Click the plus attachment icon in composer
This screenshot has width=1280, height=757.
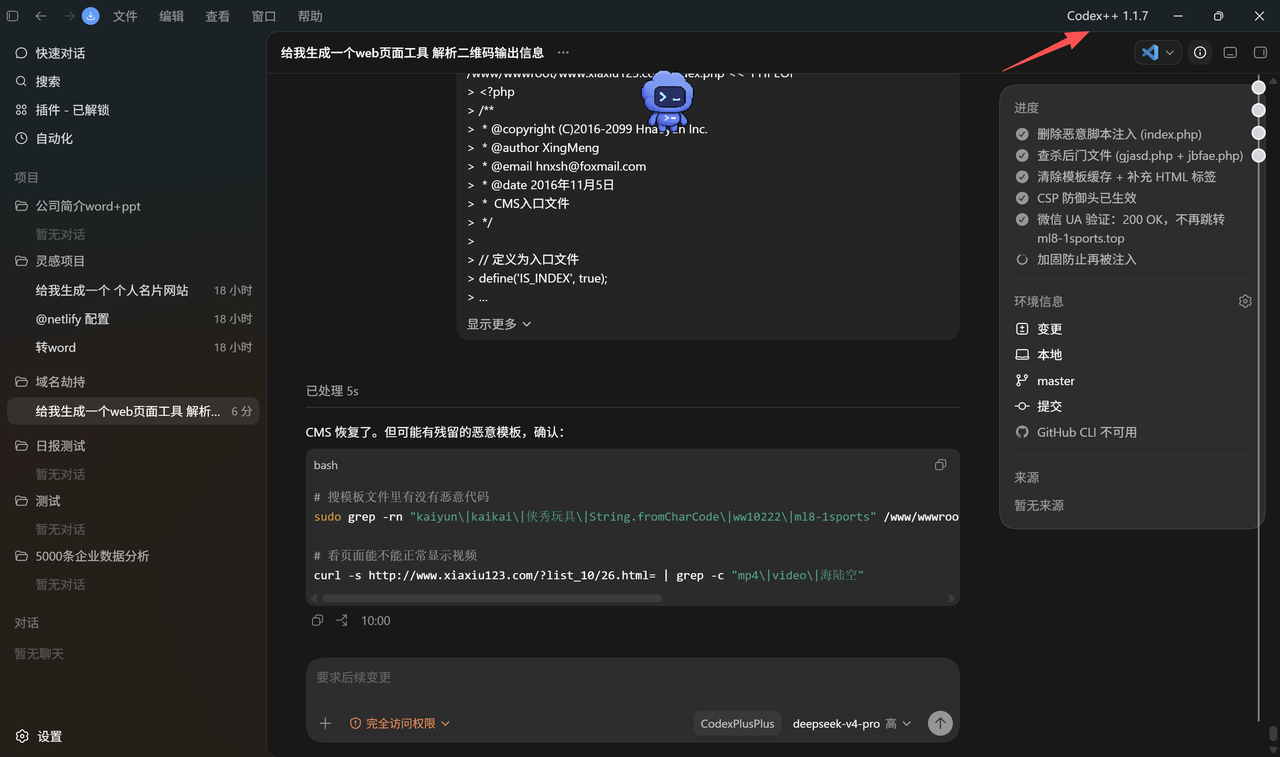tap(325, 723)
